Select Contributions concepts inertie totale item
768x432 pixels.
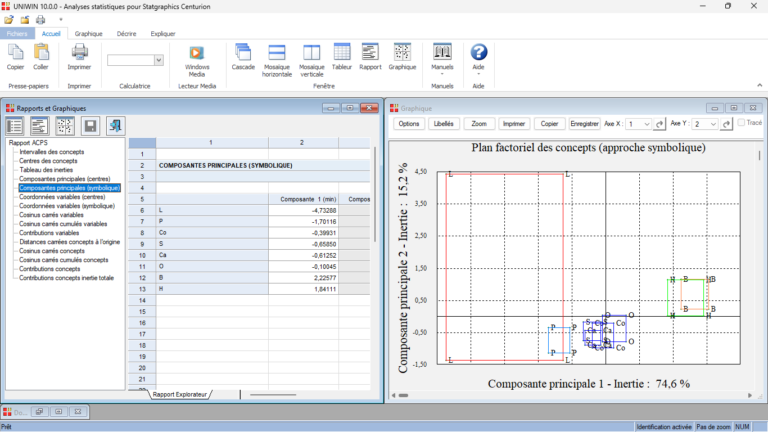click(66, 278)
